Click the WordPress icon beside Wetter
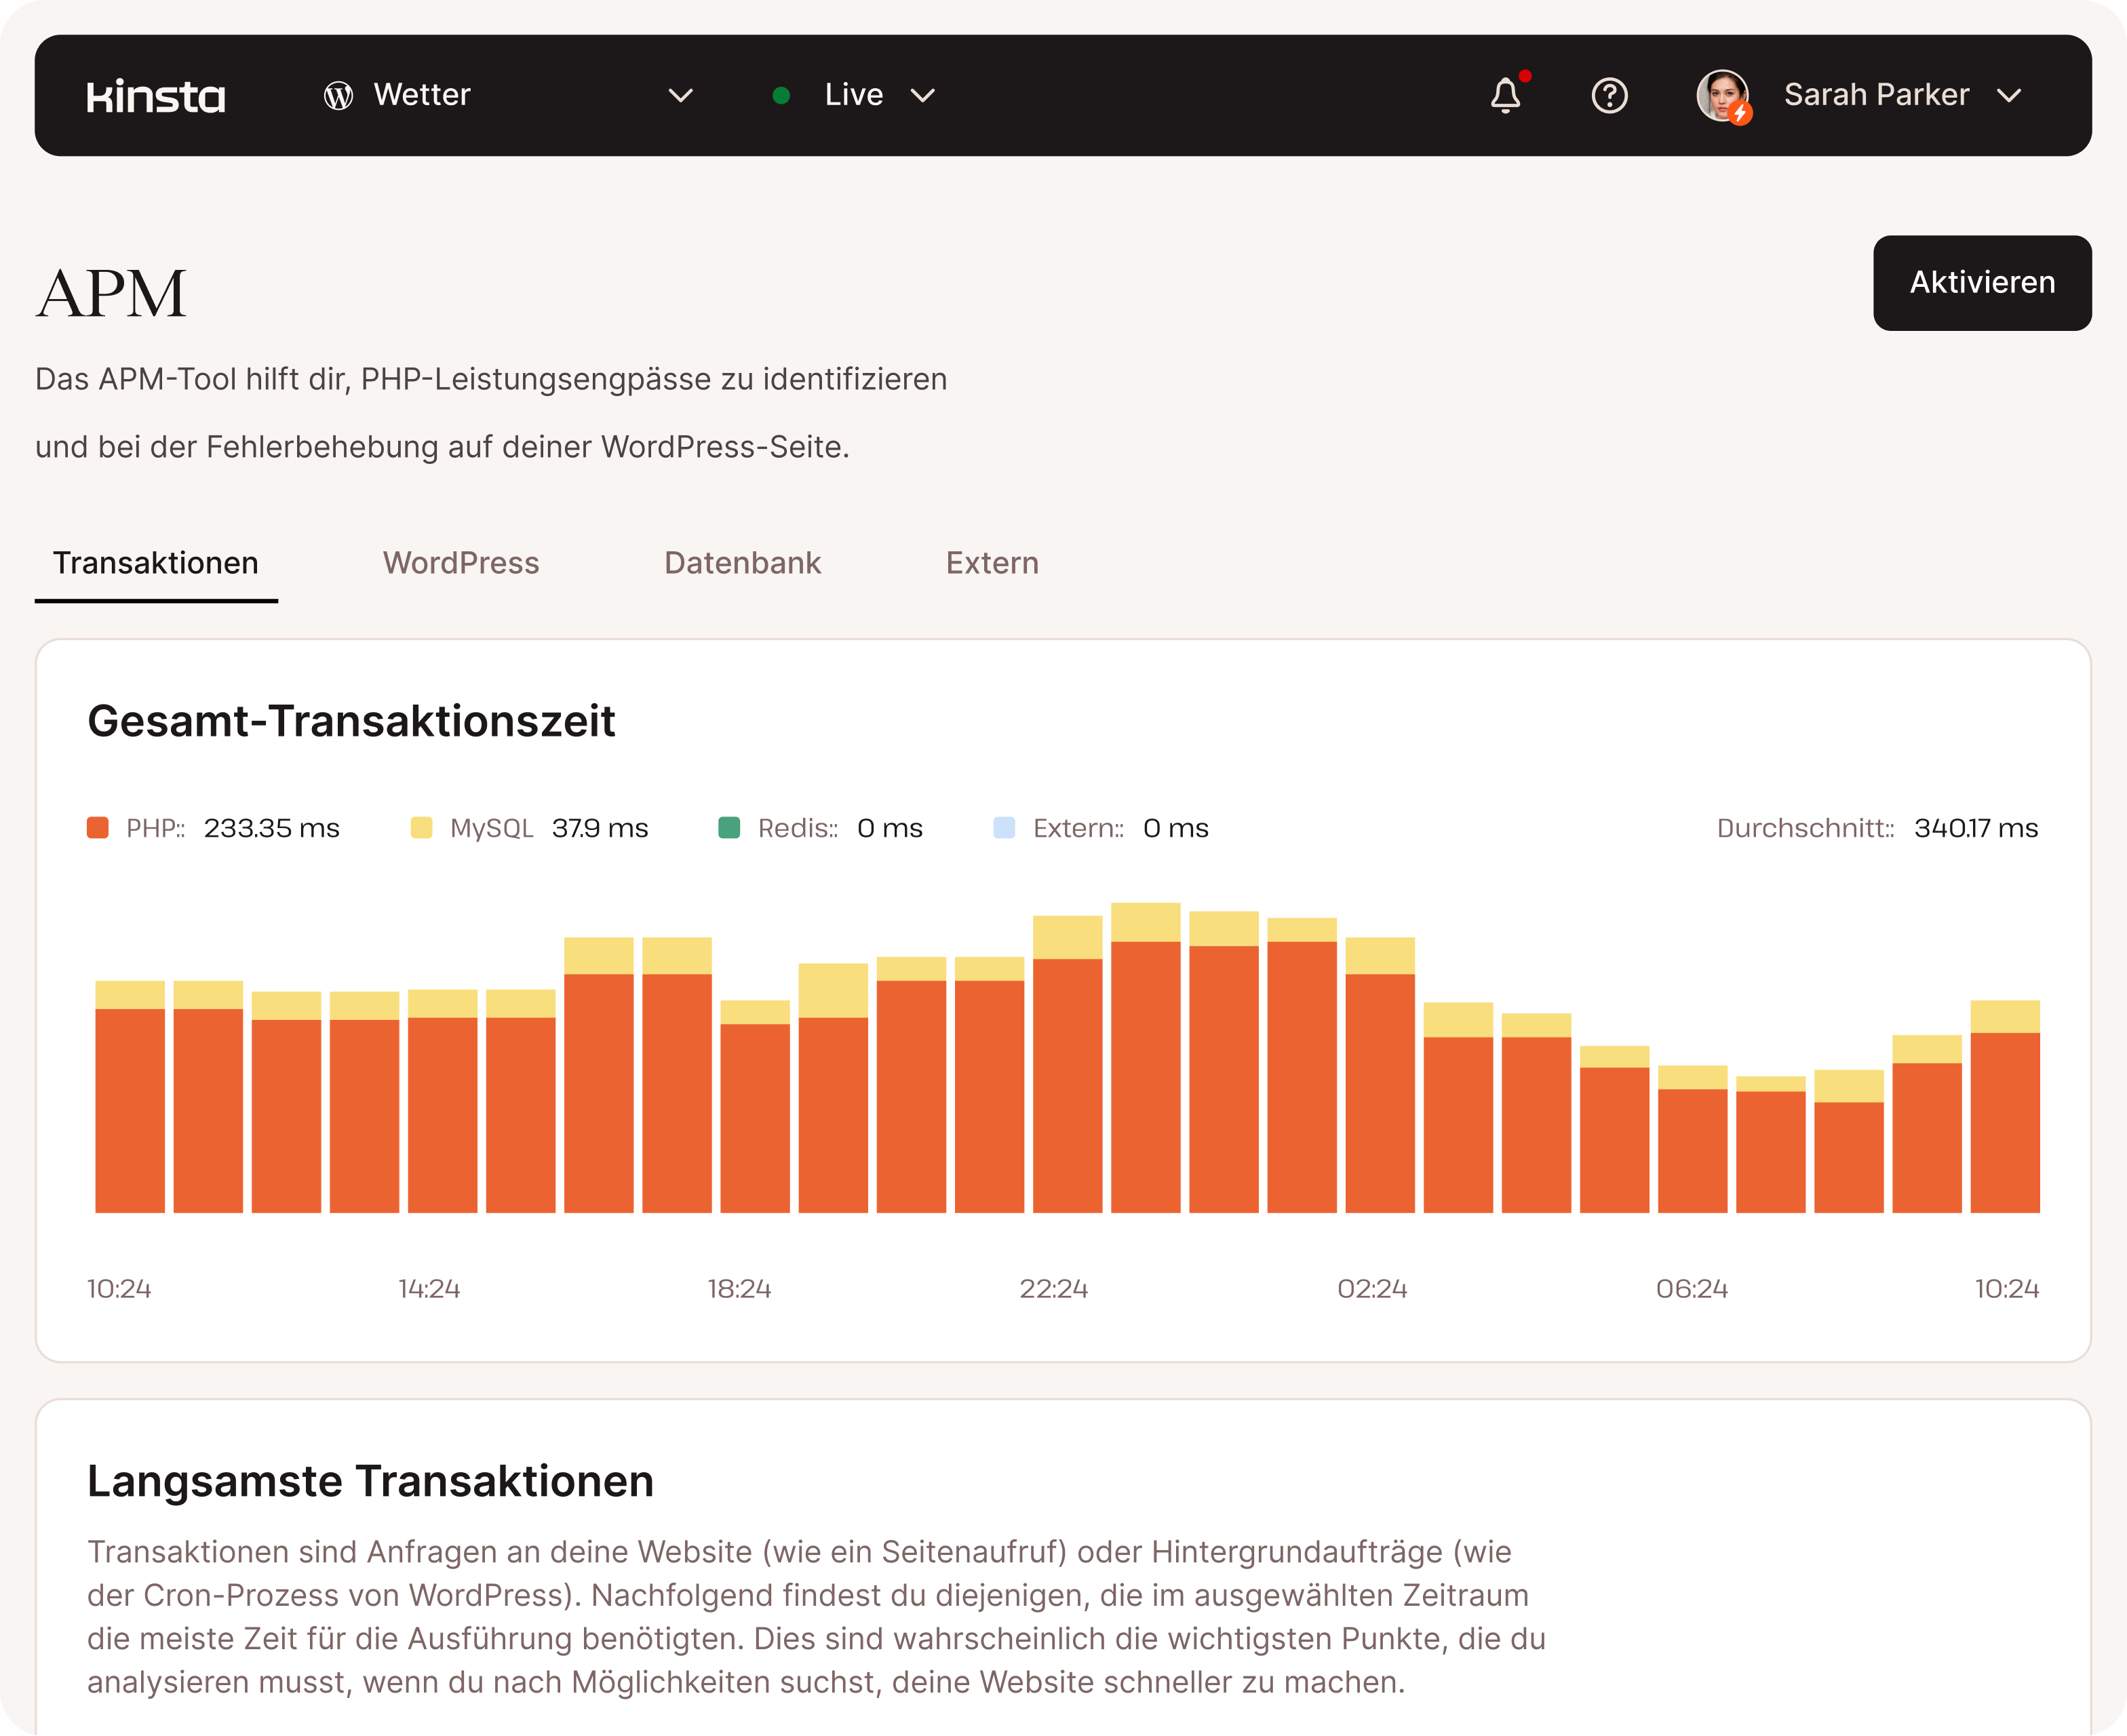 339,96
